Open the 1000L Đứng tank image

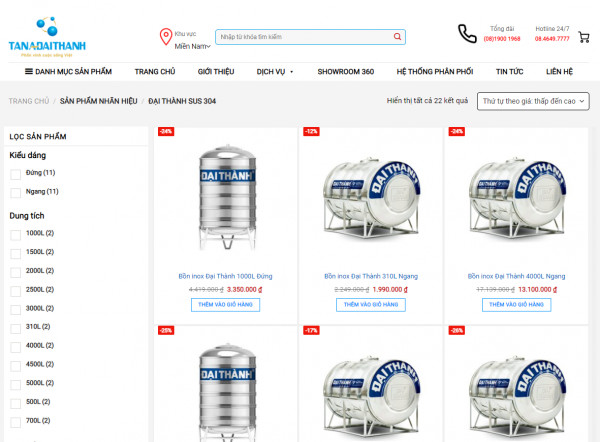pyautogui.click(x=227, y=197)
